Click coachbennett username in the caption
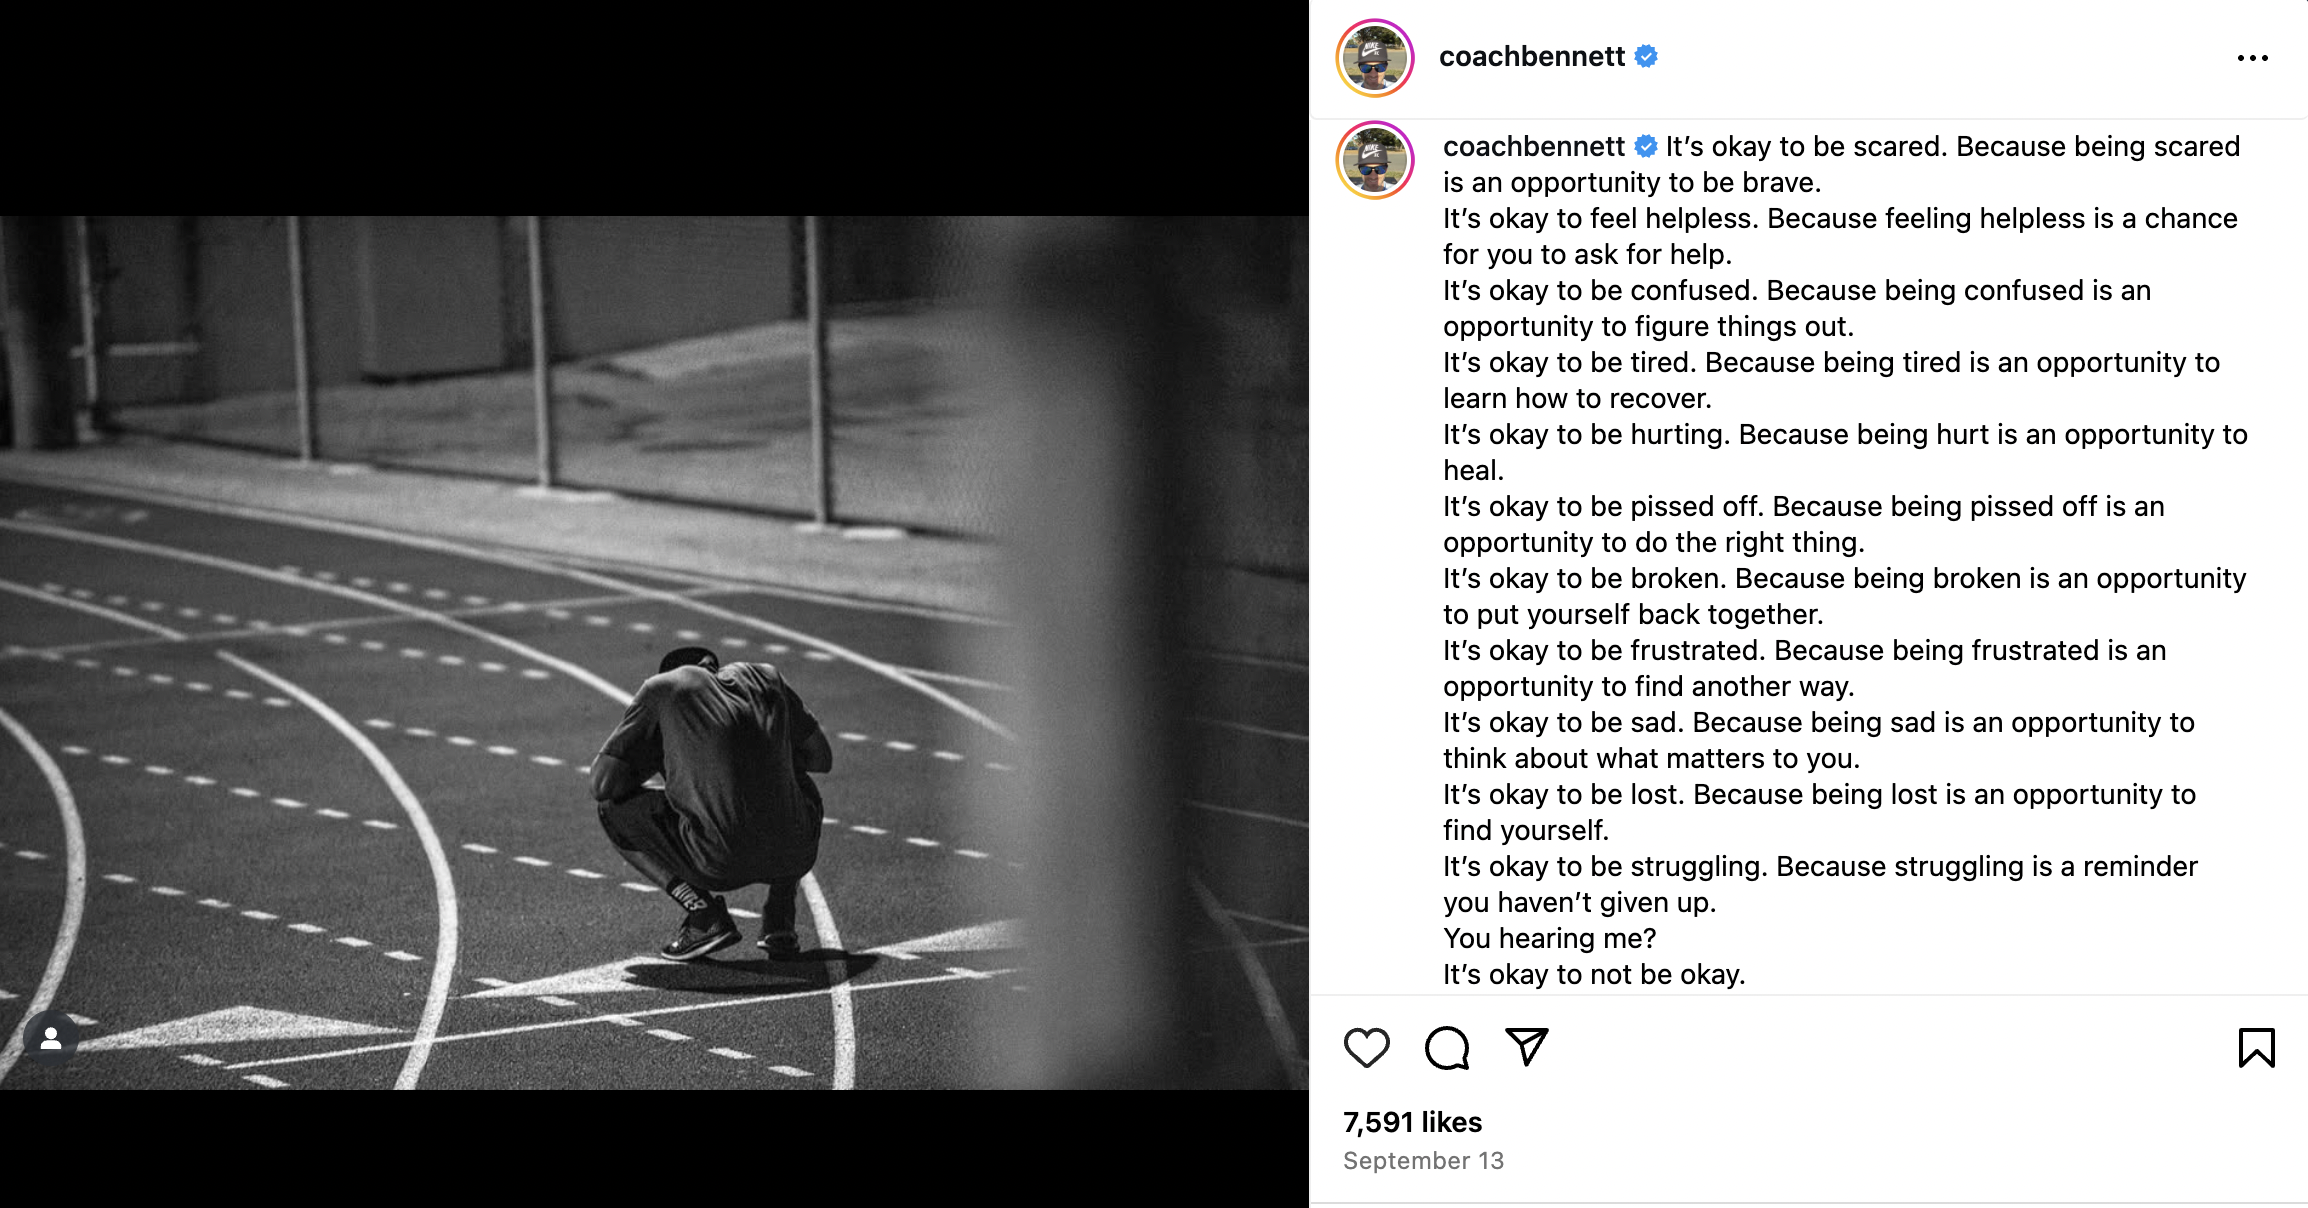The image size is (2308, 1208). [x=1533, y=146]
